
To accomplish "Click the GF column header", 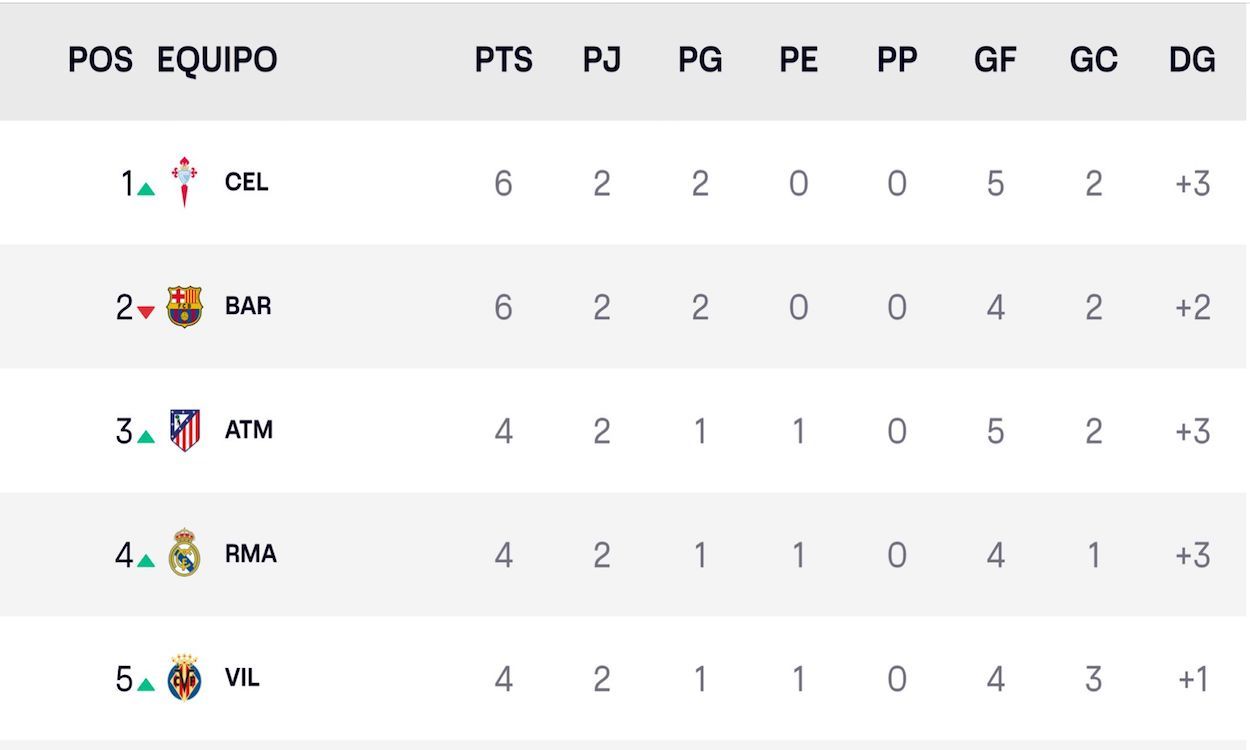I will pos(995,60).
